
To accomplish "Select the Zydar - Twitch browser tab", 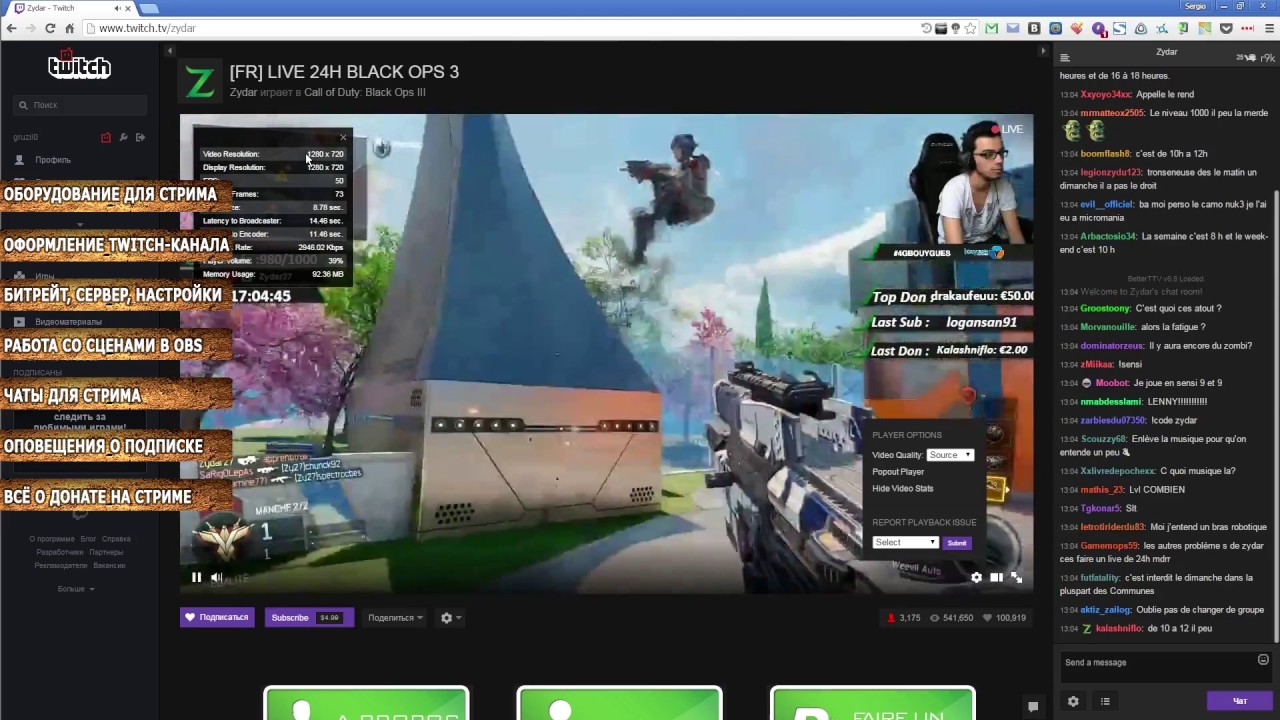I will [x=72, y=8].
